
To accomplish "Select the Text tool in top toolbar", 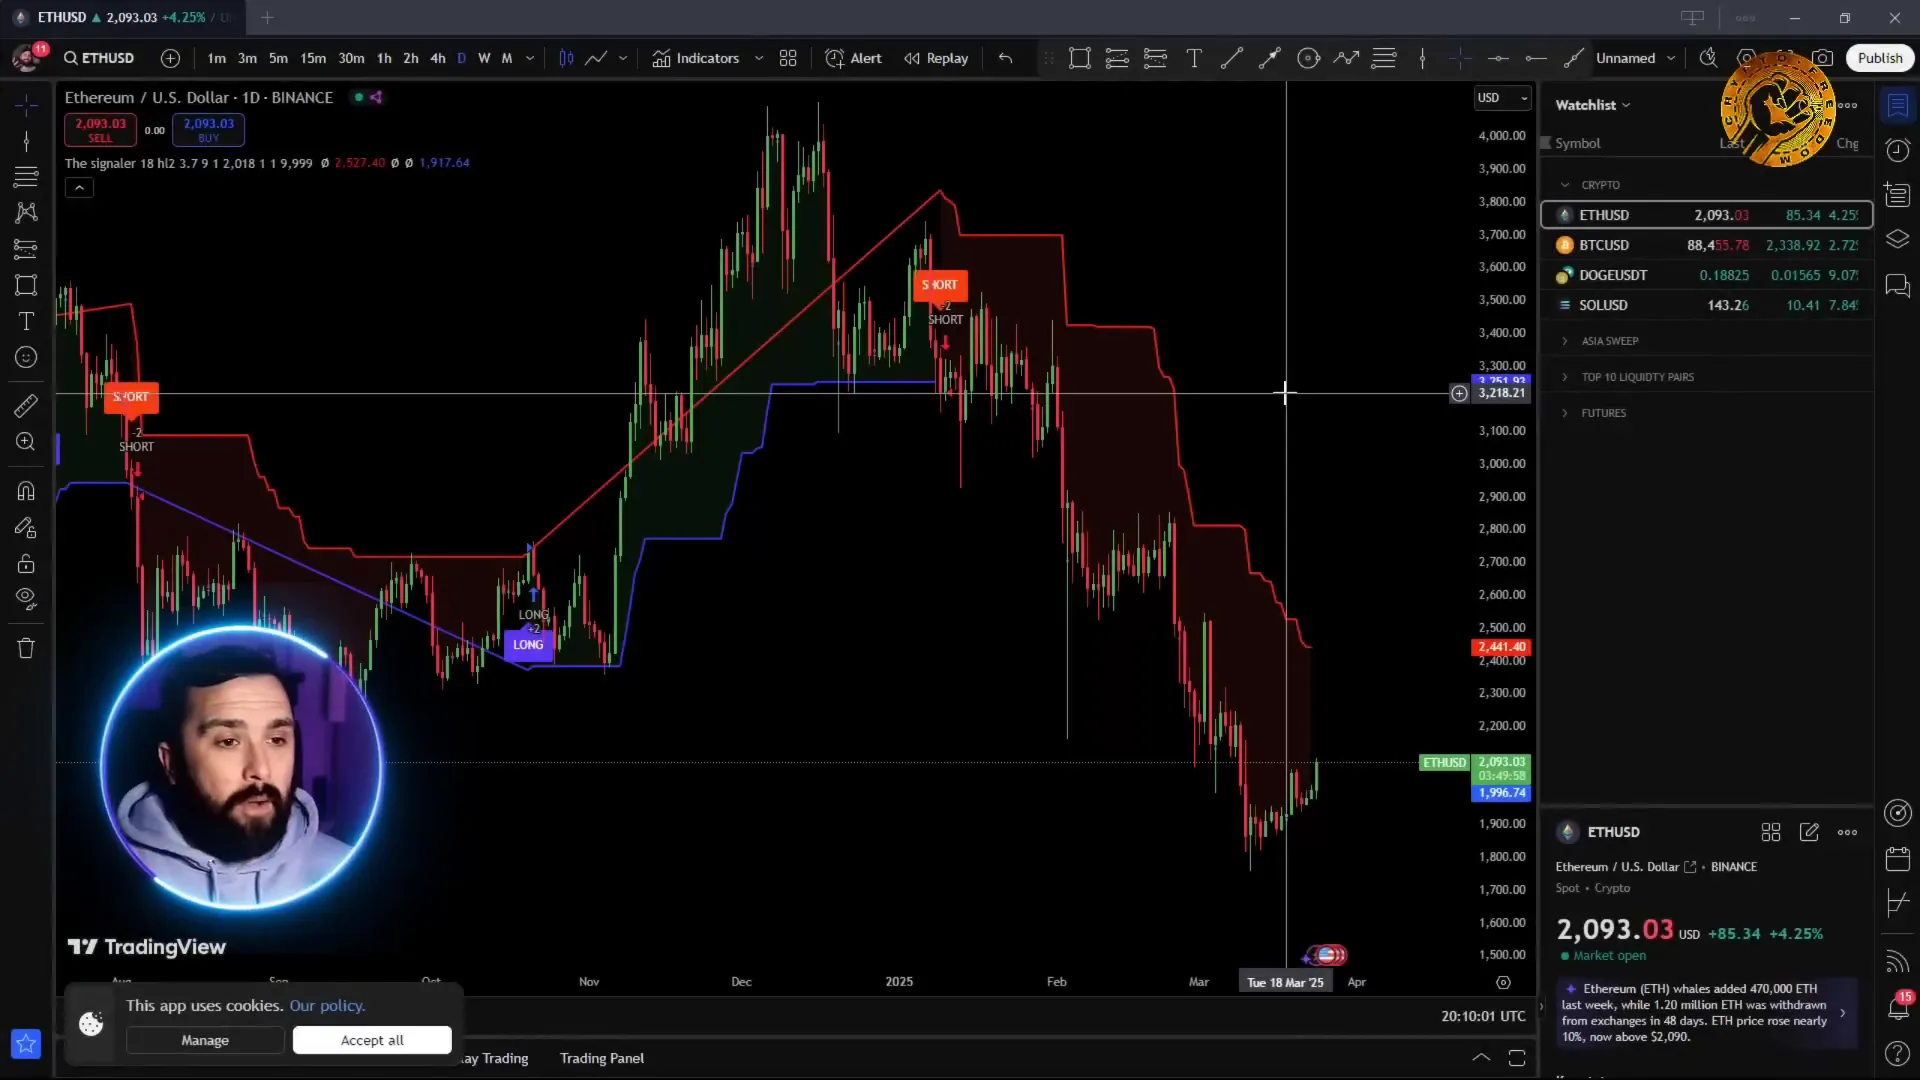I will 1194,58.
